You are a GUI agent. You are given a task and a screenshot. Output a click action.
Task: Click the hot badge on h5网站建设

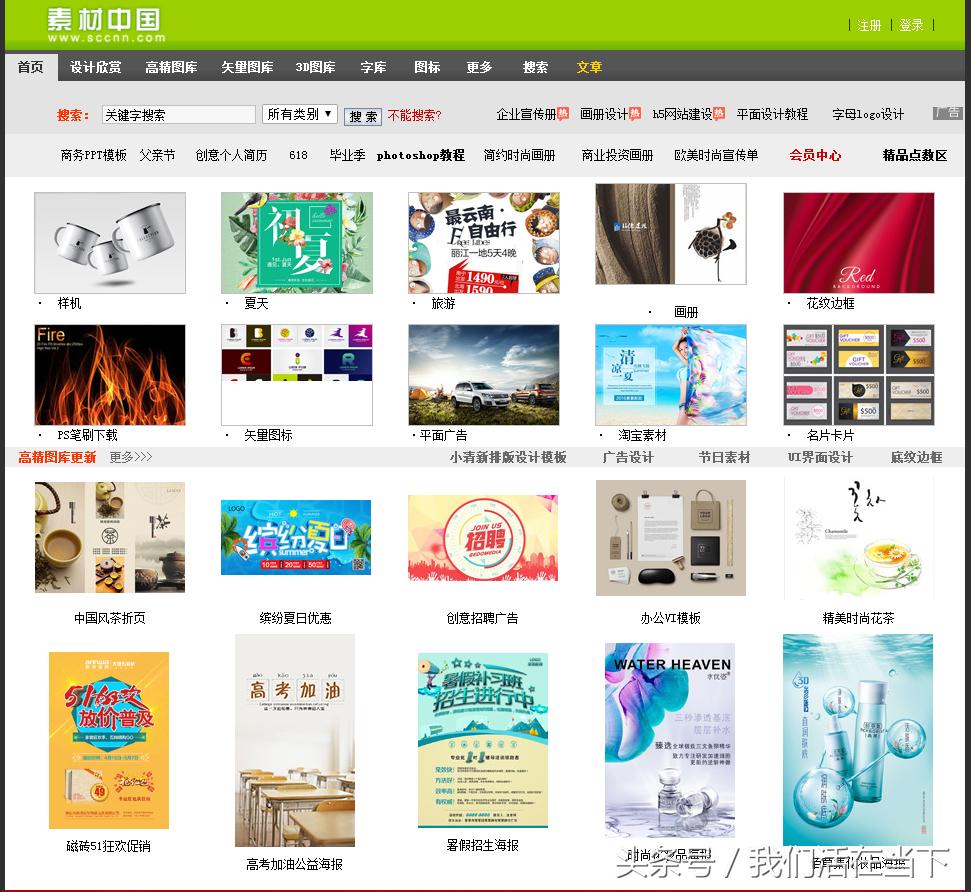720,113
